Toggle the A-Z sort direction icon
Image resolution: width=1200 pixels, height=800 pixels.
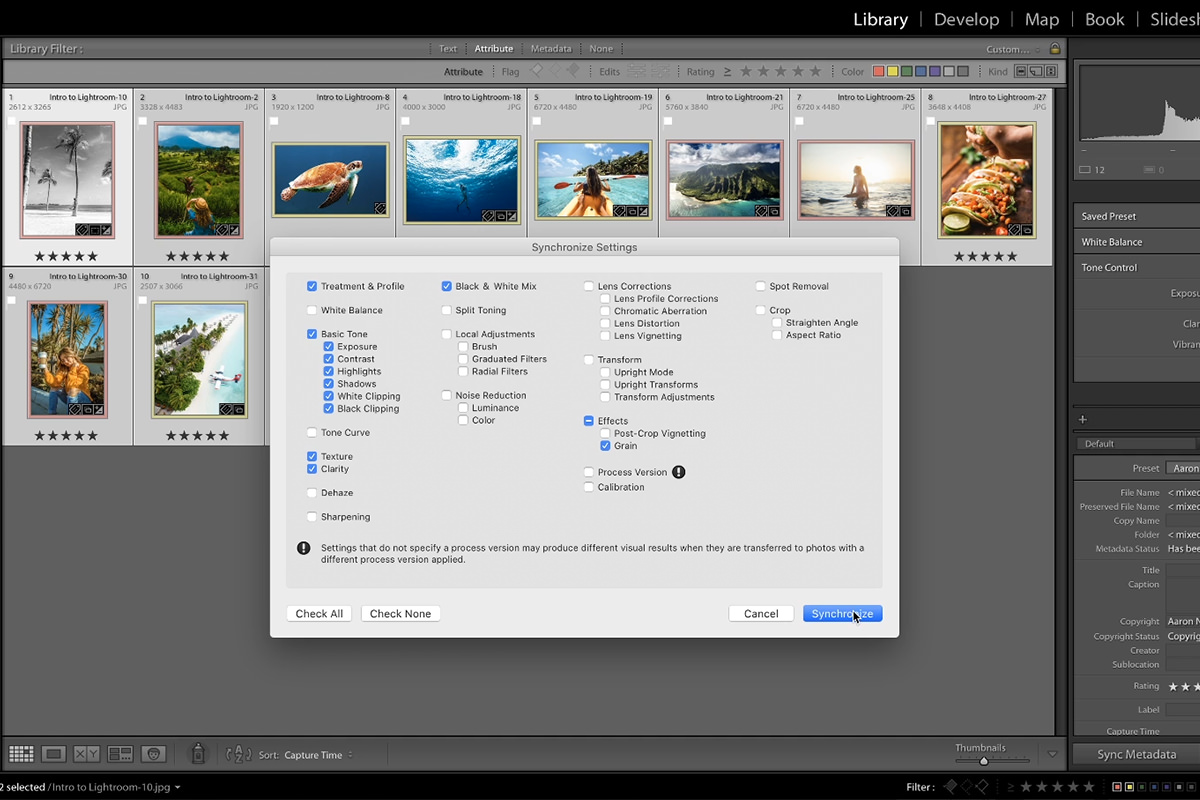[240, 754]
